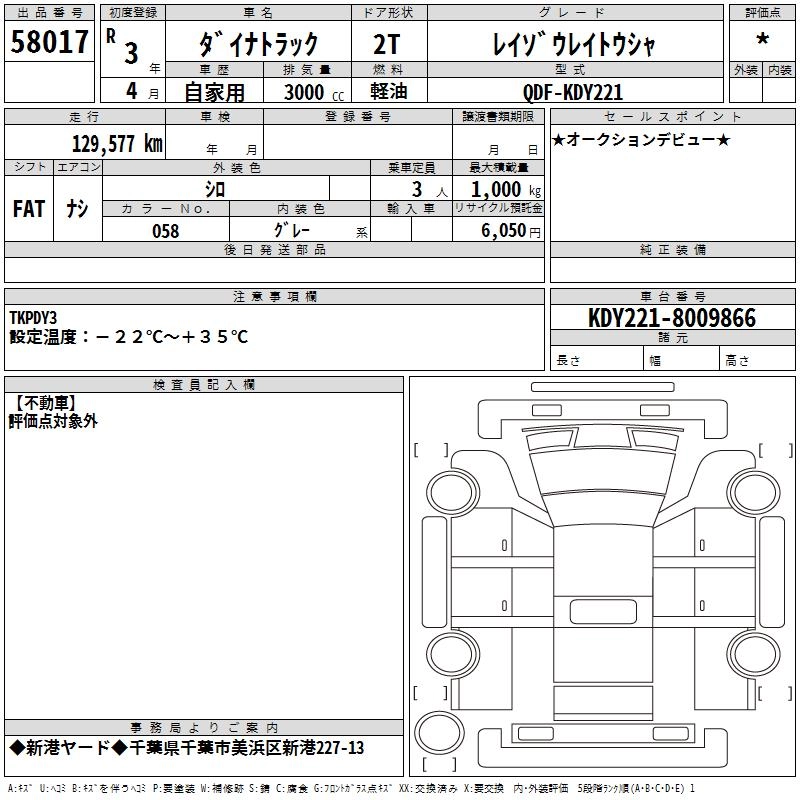Image resolution: width=800 pixels, height=800 pixels.
Task: Select the grade レイゾウレイトウシャ
Action: click(574, 44)
